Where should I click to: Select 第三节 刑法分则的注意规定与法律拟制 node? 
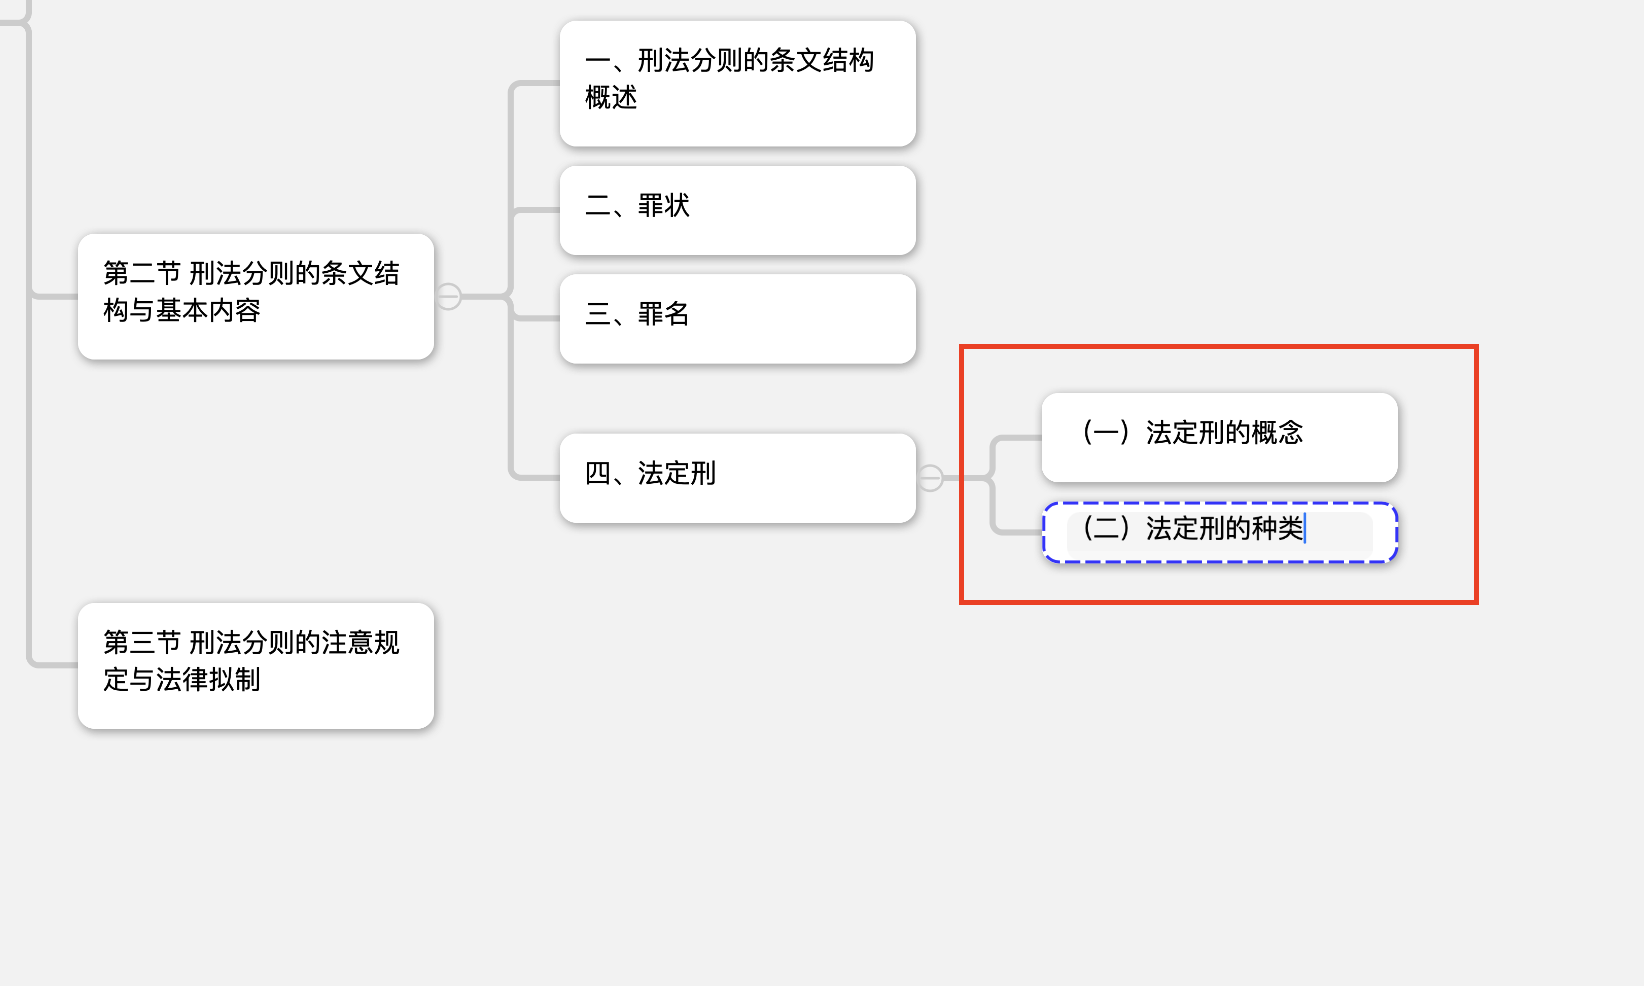coord(255,665)
